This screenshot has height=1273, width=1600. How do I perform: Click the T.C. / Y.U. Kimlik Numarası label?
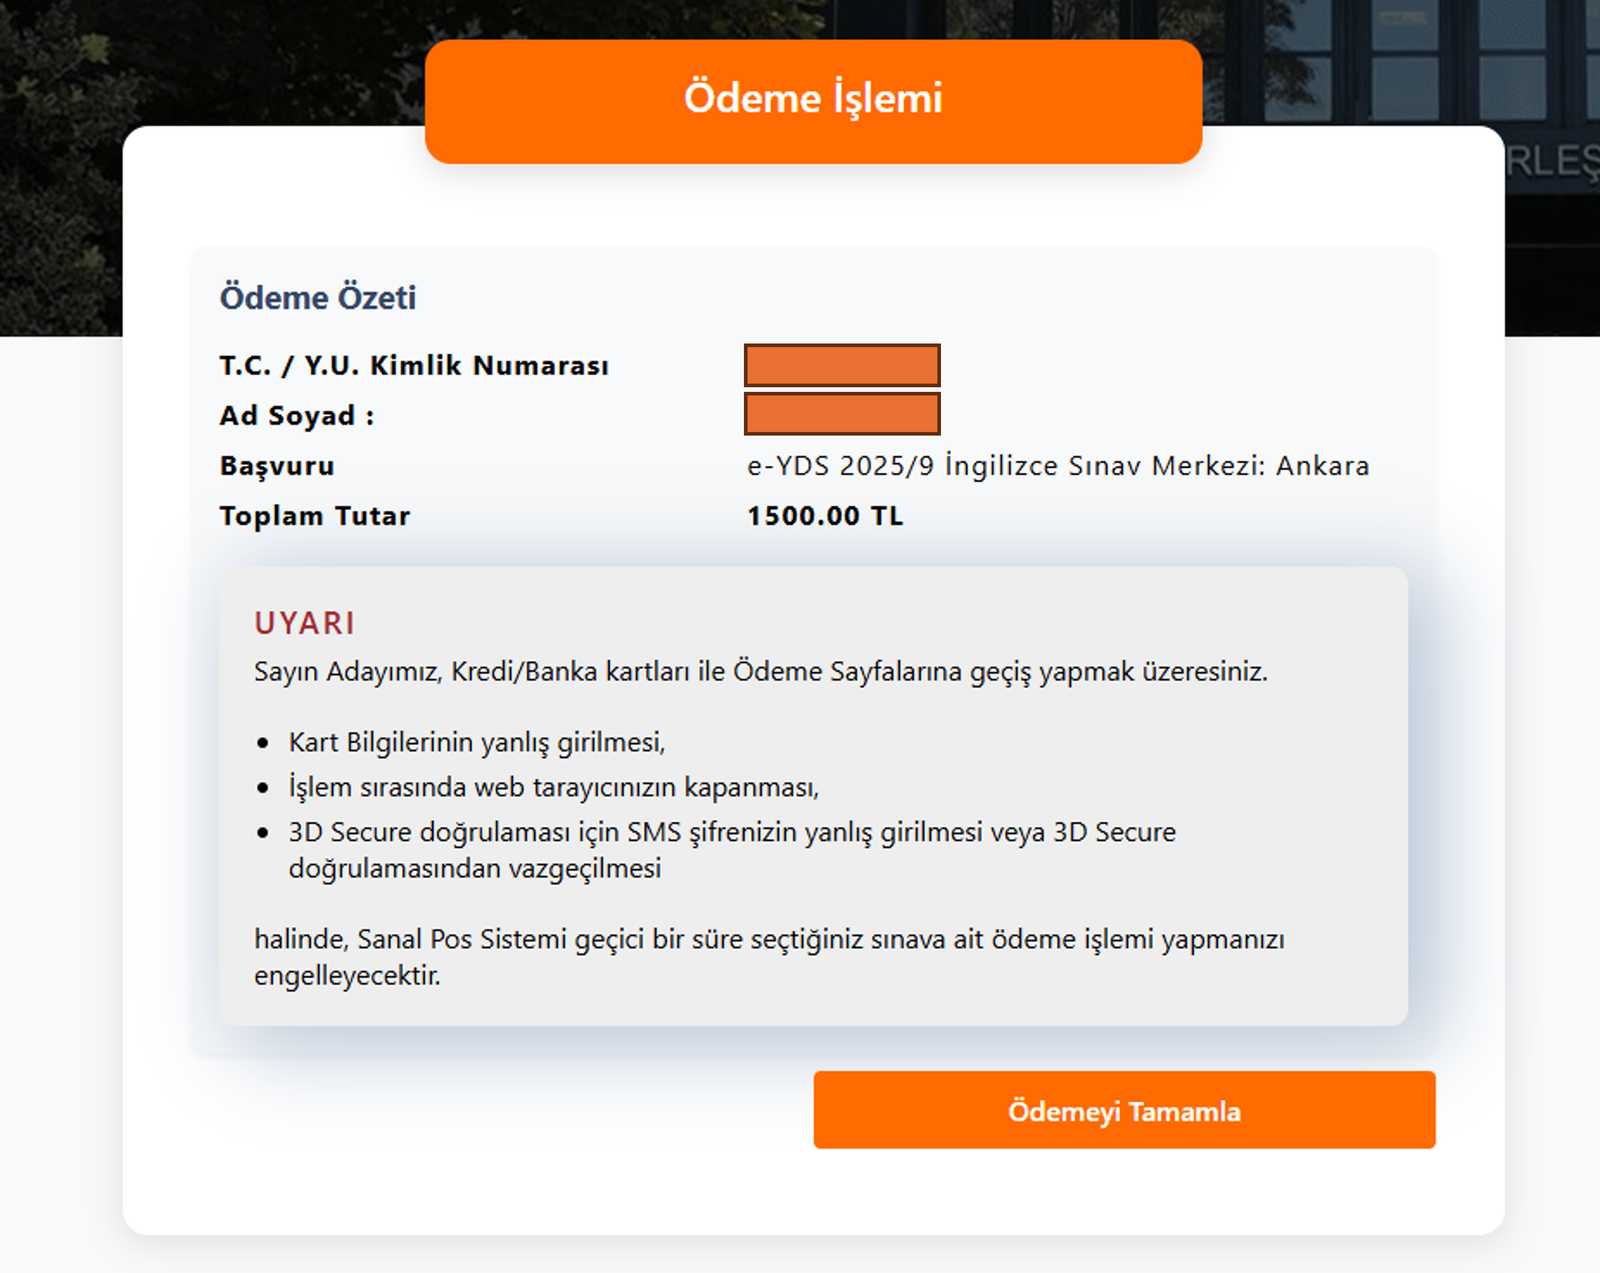point(414,365)
